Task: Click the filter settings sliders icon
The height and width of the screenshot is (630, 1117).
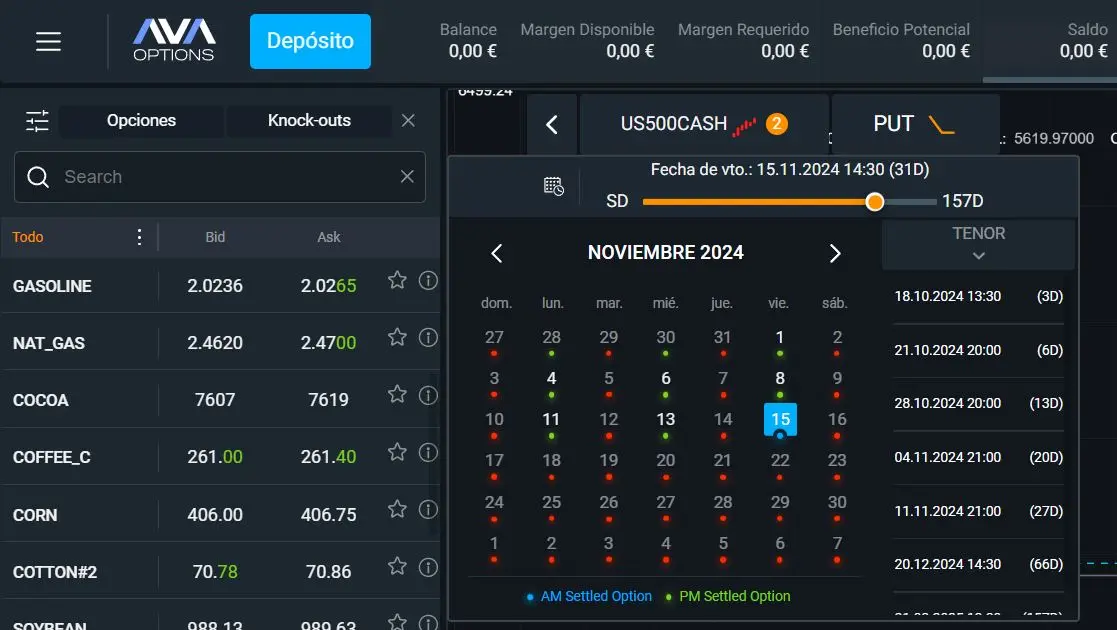Action: (x=37, y=121)
